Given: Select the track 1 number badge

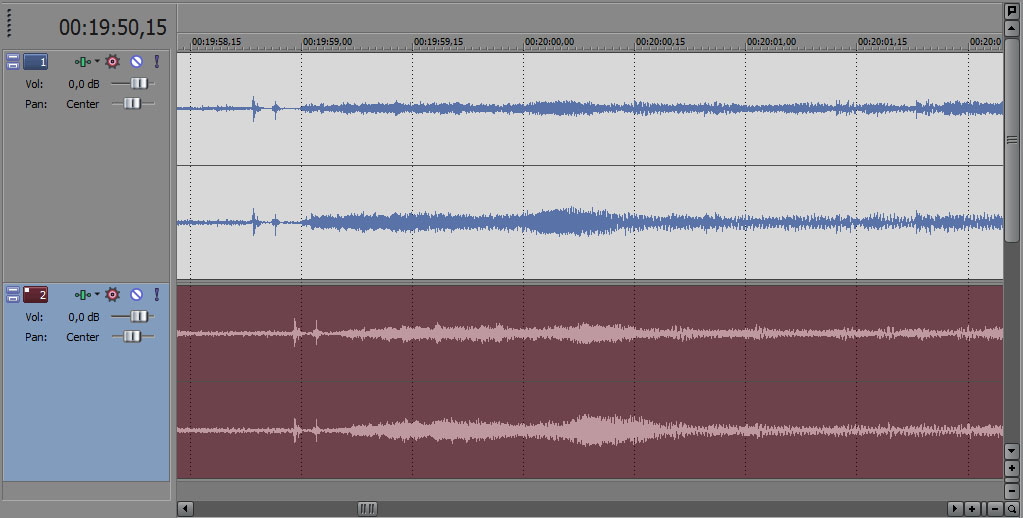Looking at the screenshot, I should click(x=36, y=62).
